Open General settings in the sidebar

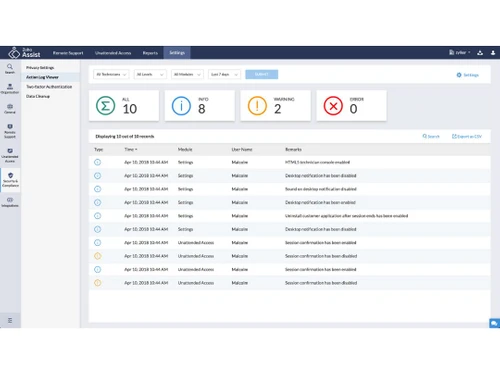(10, 109)
